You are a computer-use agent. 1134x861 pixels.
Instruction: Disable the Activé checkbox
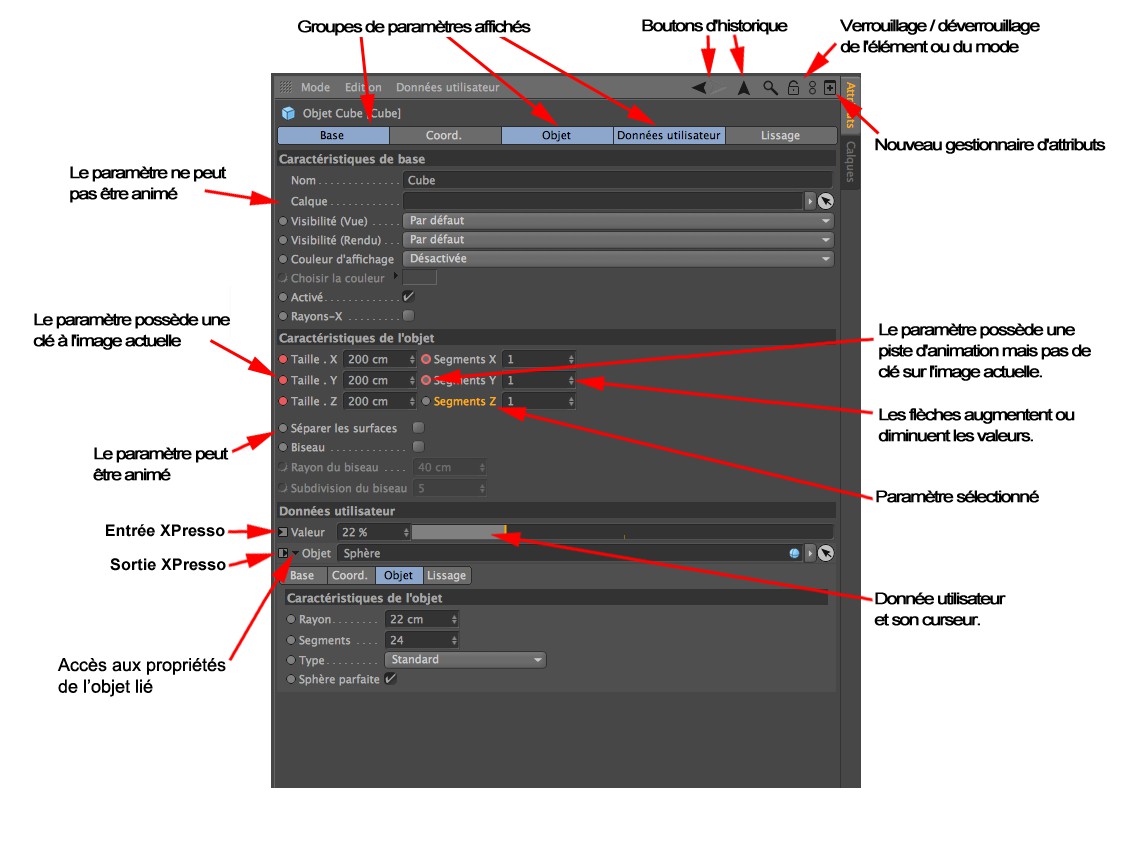[x=408, y=297]
